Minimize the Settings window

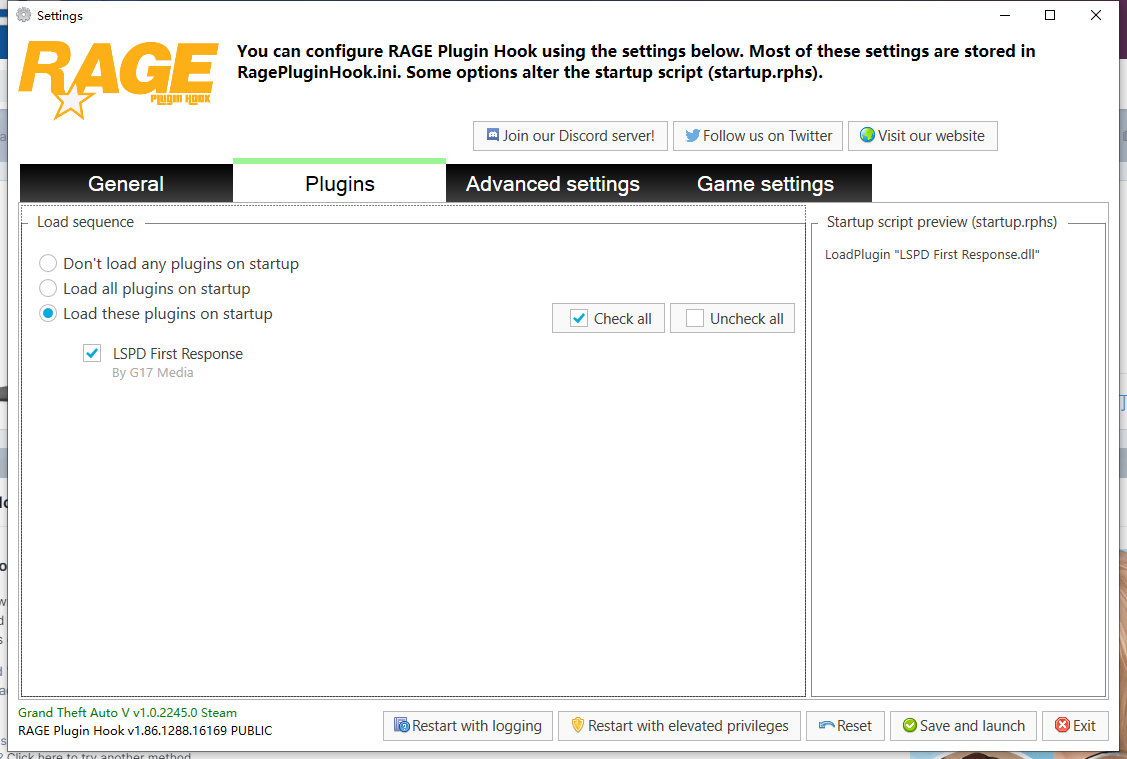(1005, 15)
